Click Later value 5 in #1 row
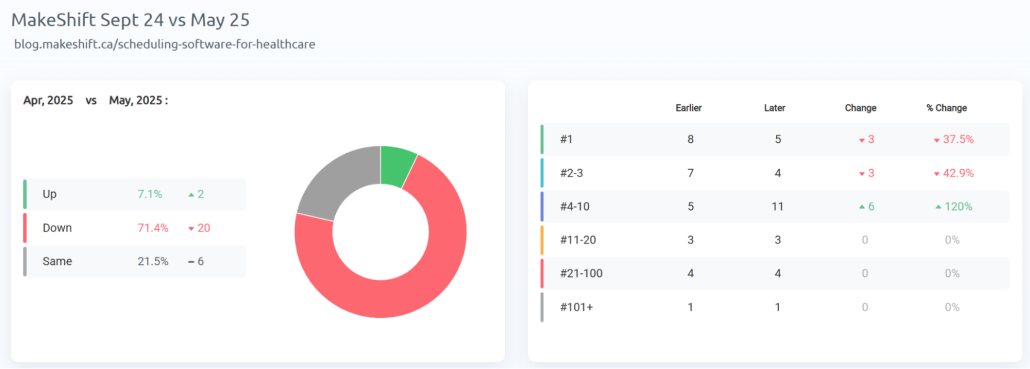 (x=778, y=139)
